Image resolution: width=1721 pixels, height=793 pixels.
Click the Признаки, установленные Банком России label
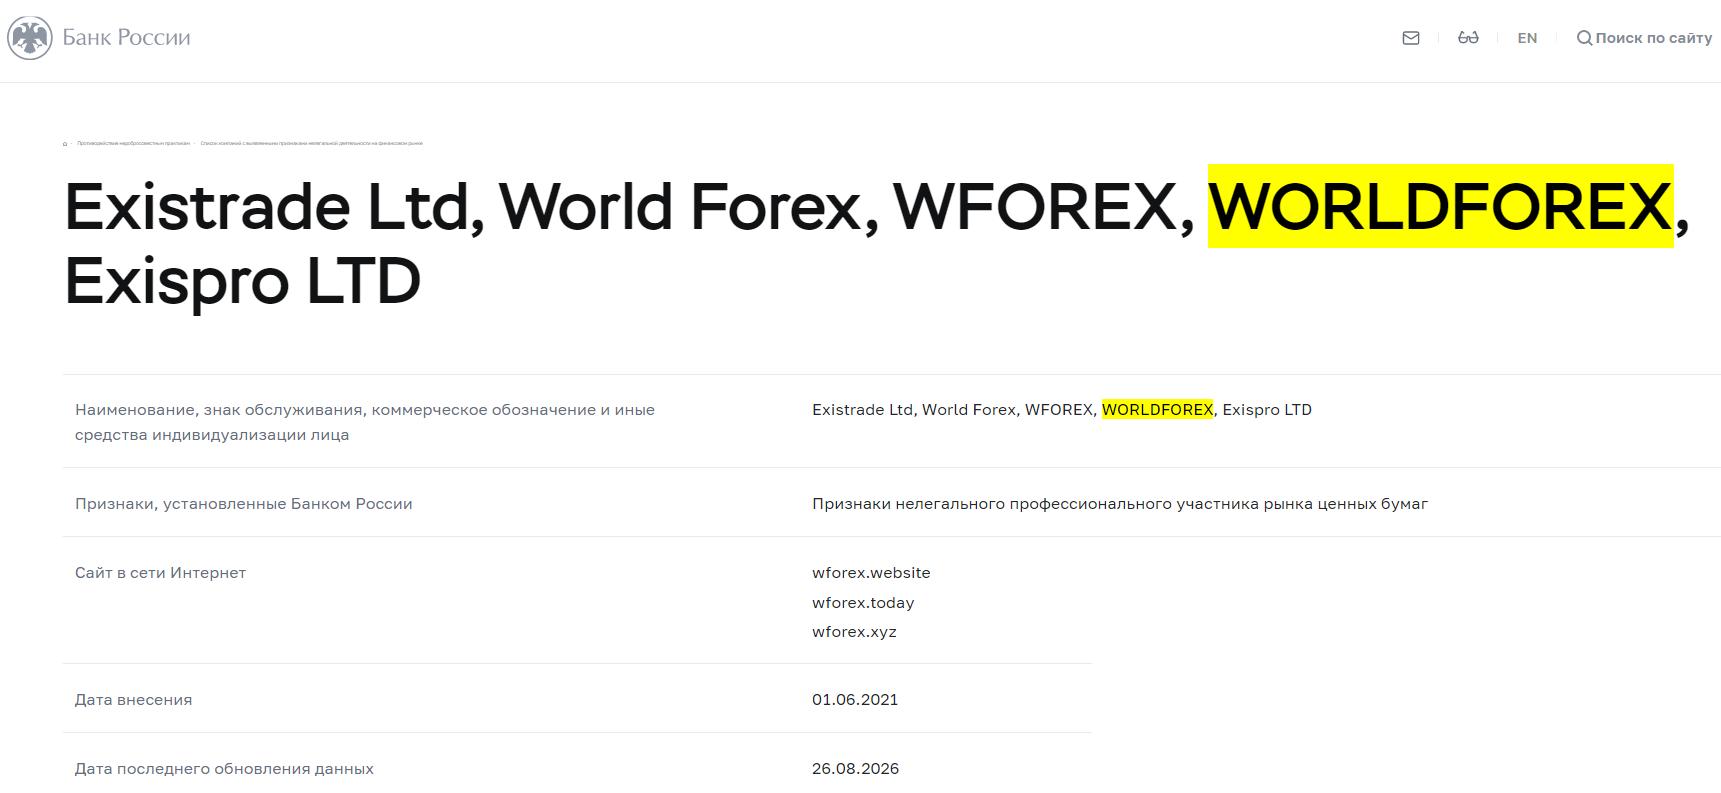244,504
